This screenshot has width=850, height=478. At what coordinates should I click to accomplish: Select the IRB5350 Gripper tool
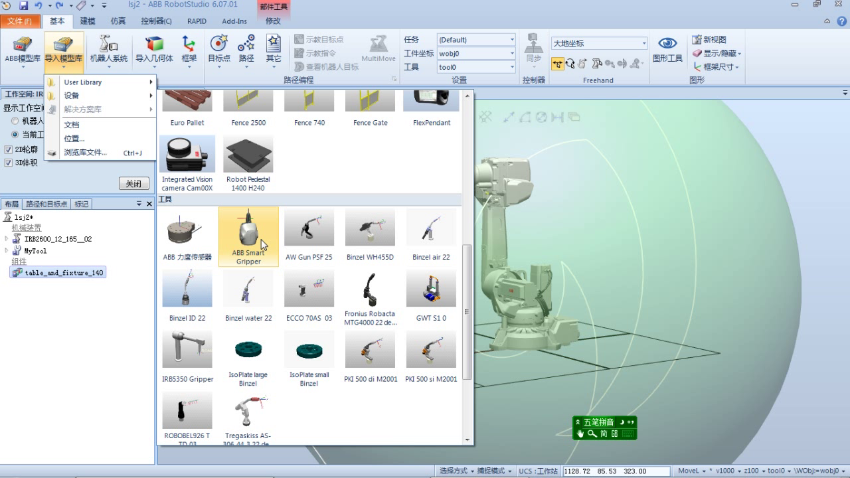[187, 358]
